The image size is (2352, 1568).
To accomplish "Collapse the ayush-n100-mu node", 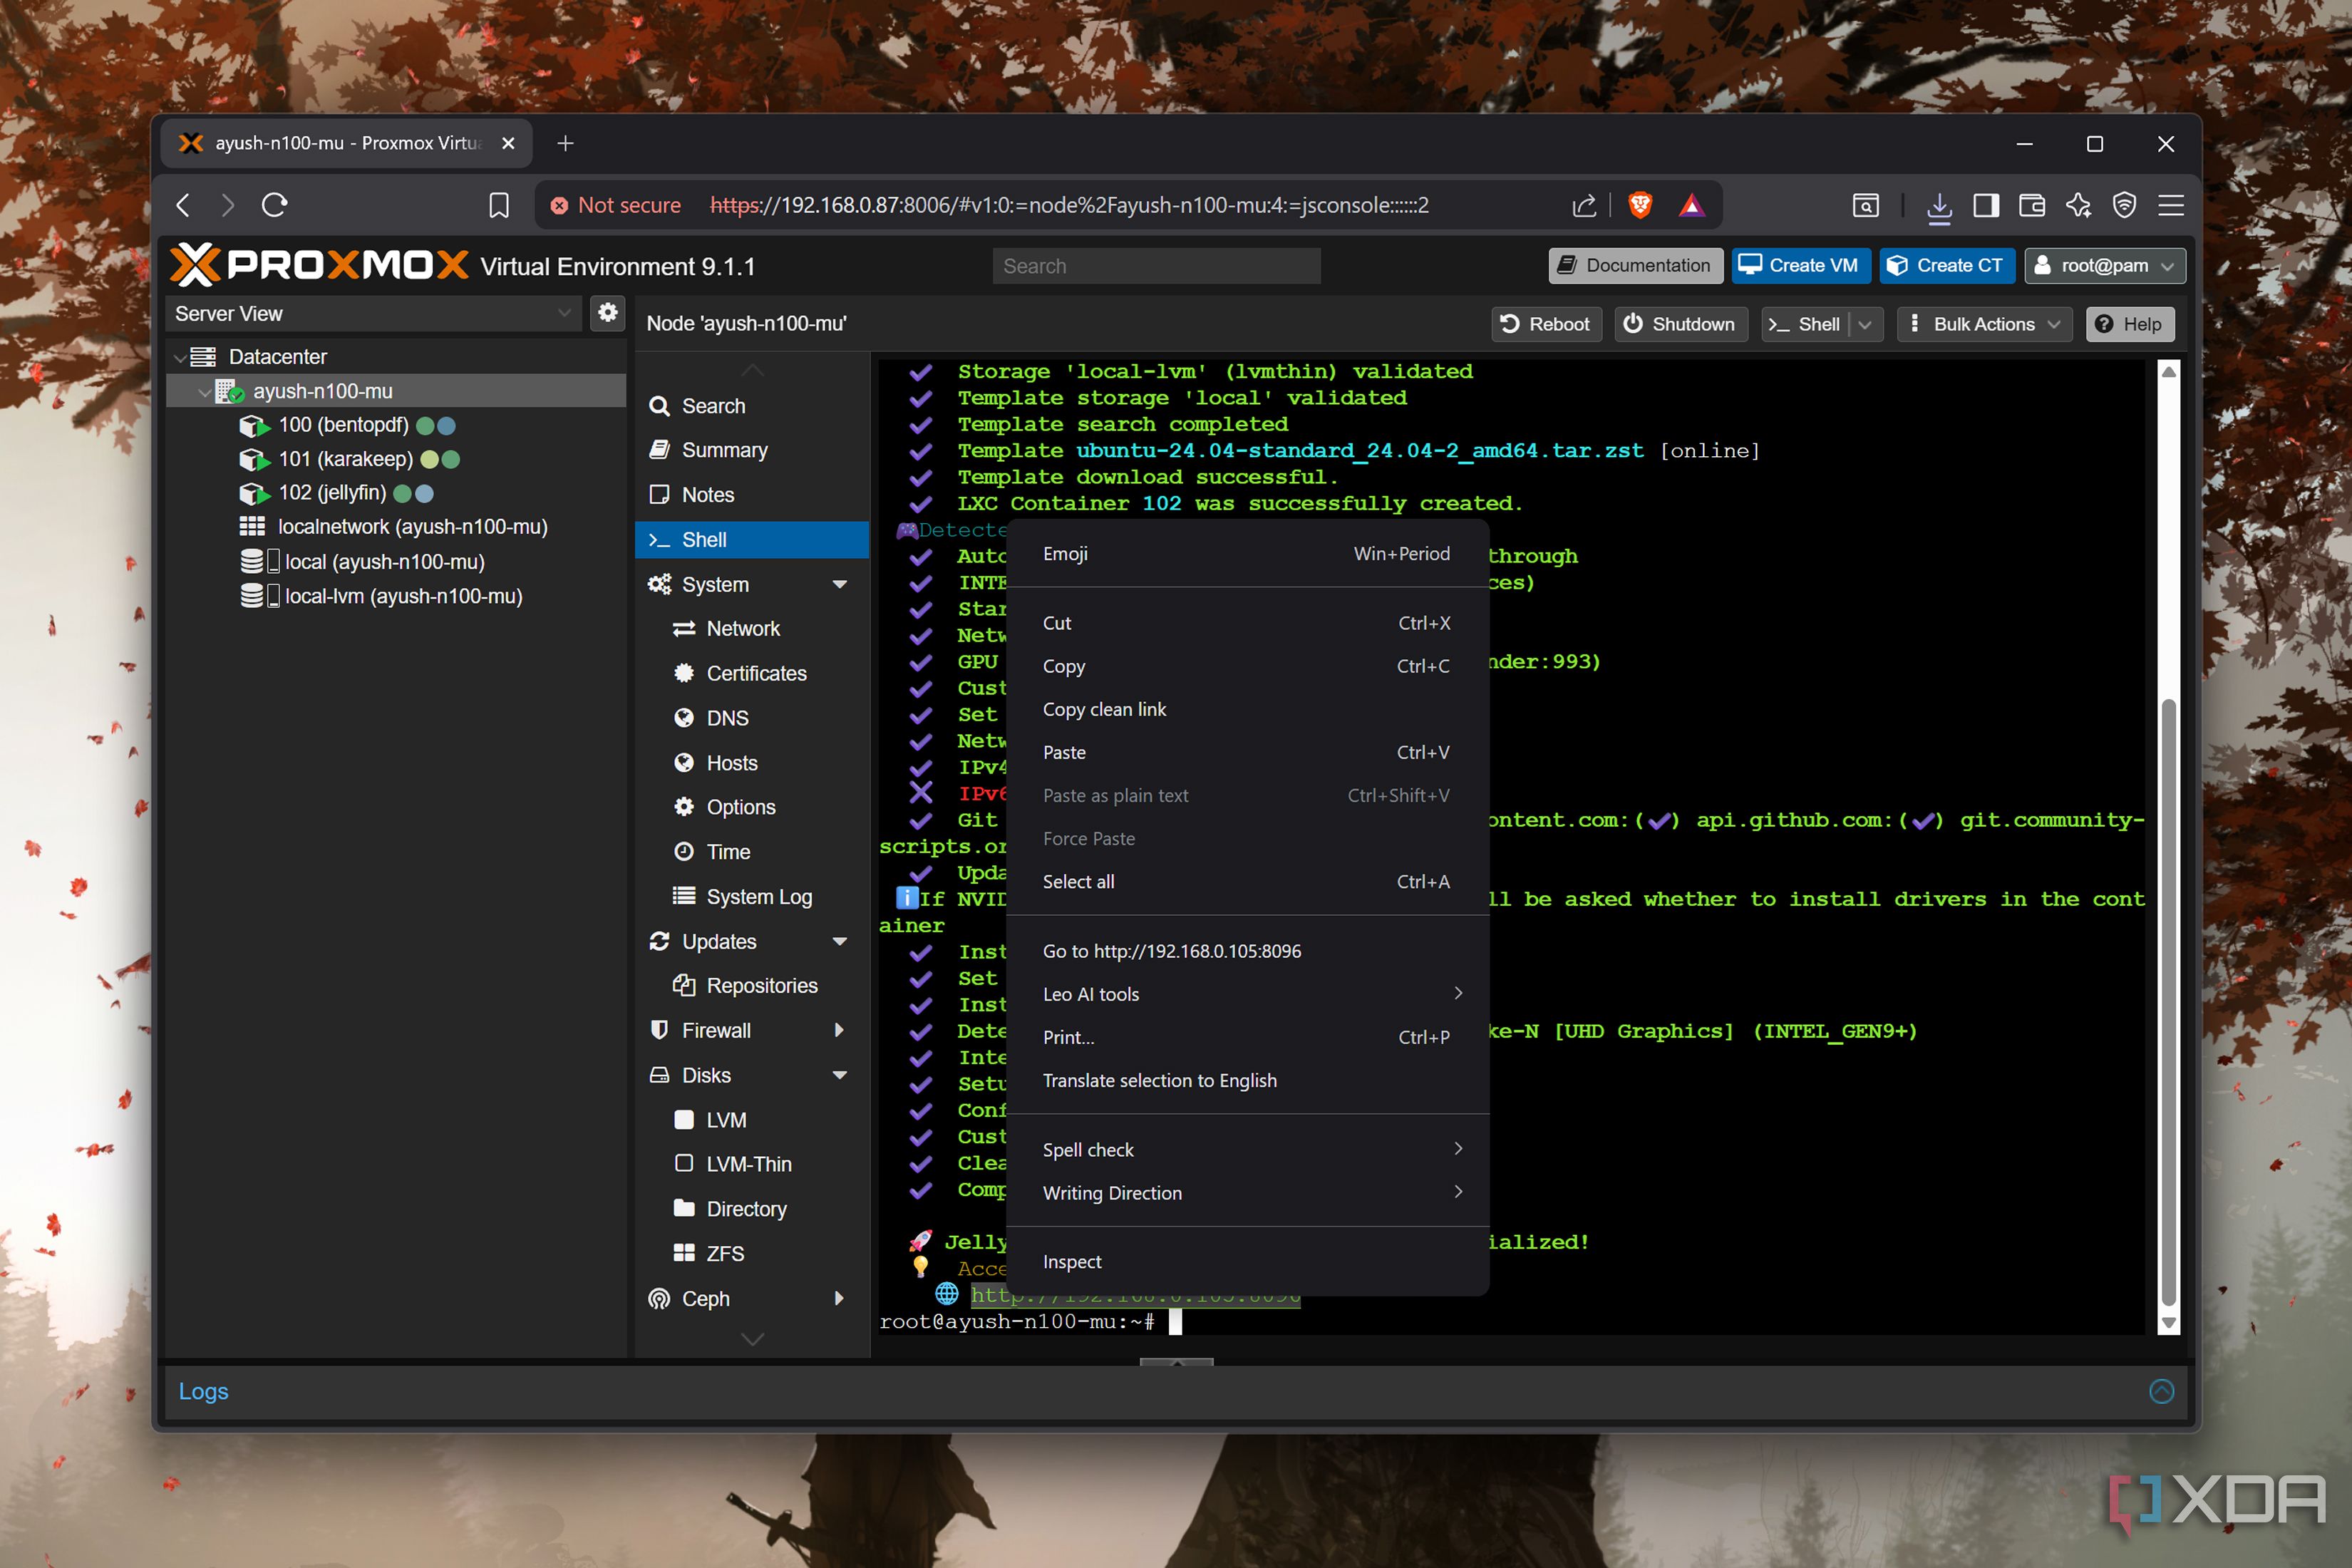I will (x=204, y=392).
